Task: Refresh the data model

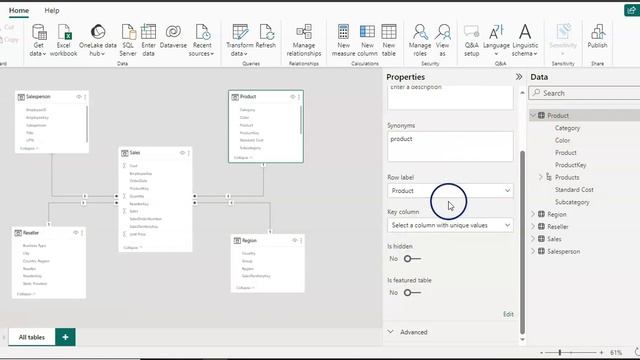Action: point(266,37)
